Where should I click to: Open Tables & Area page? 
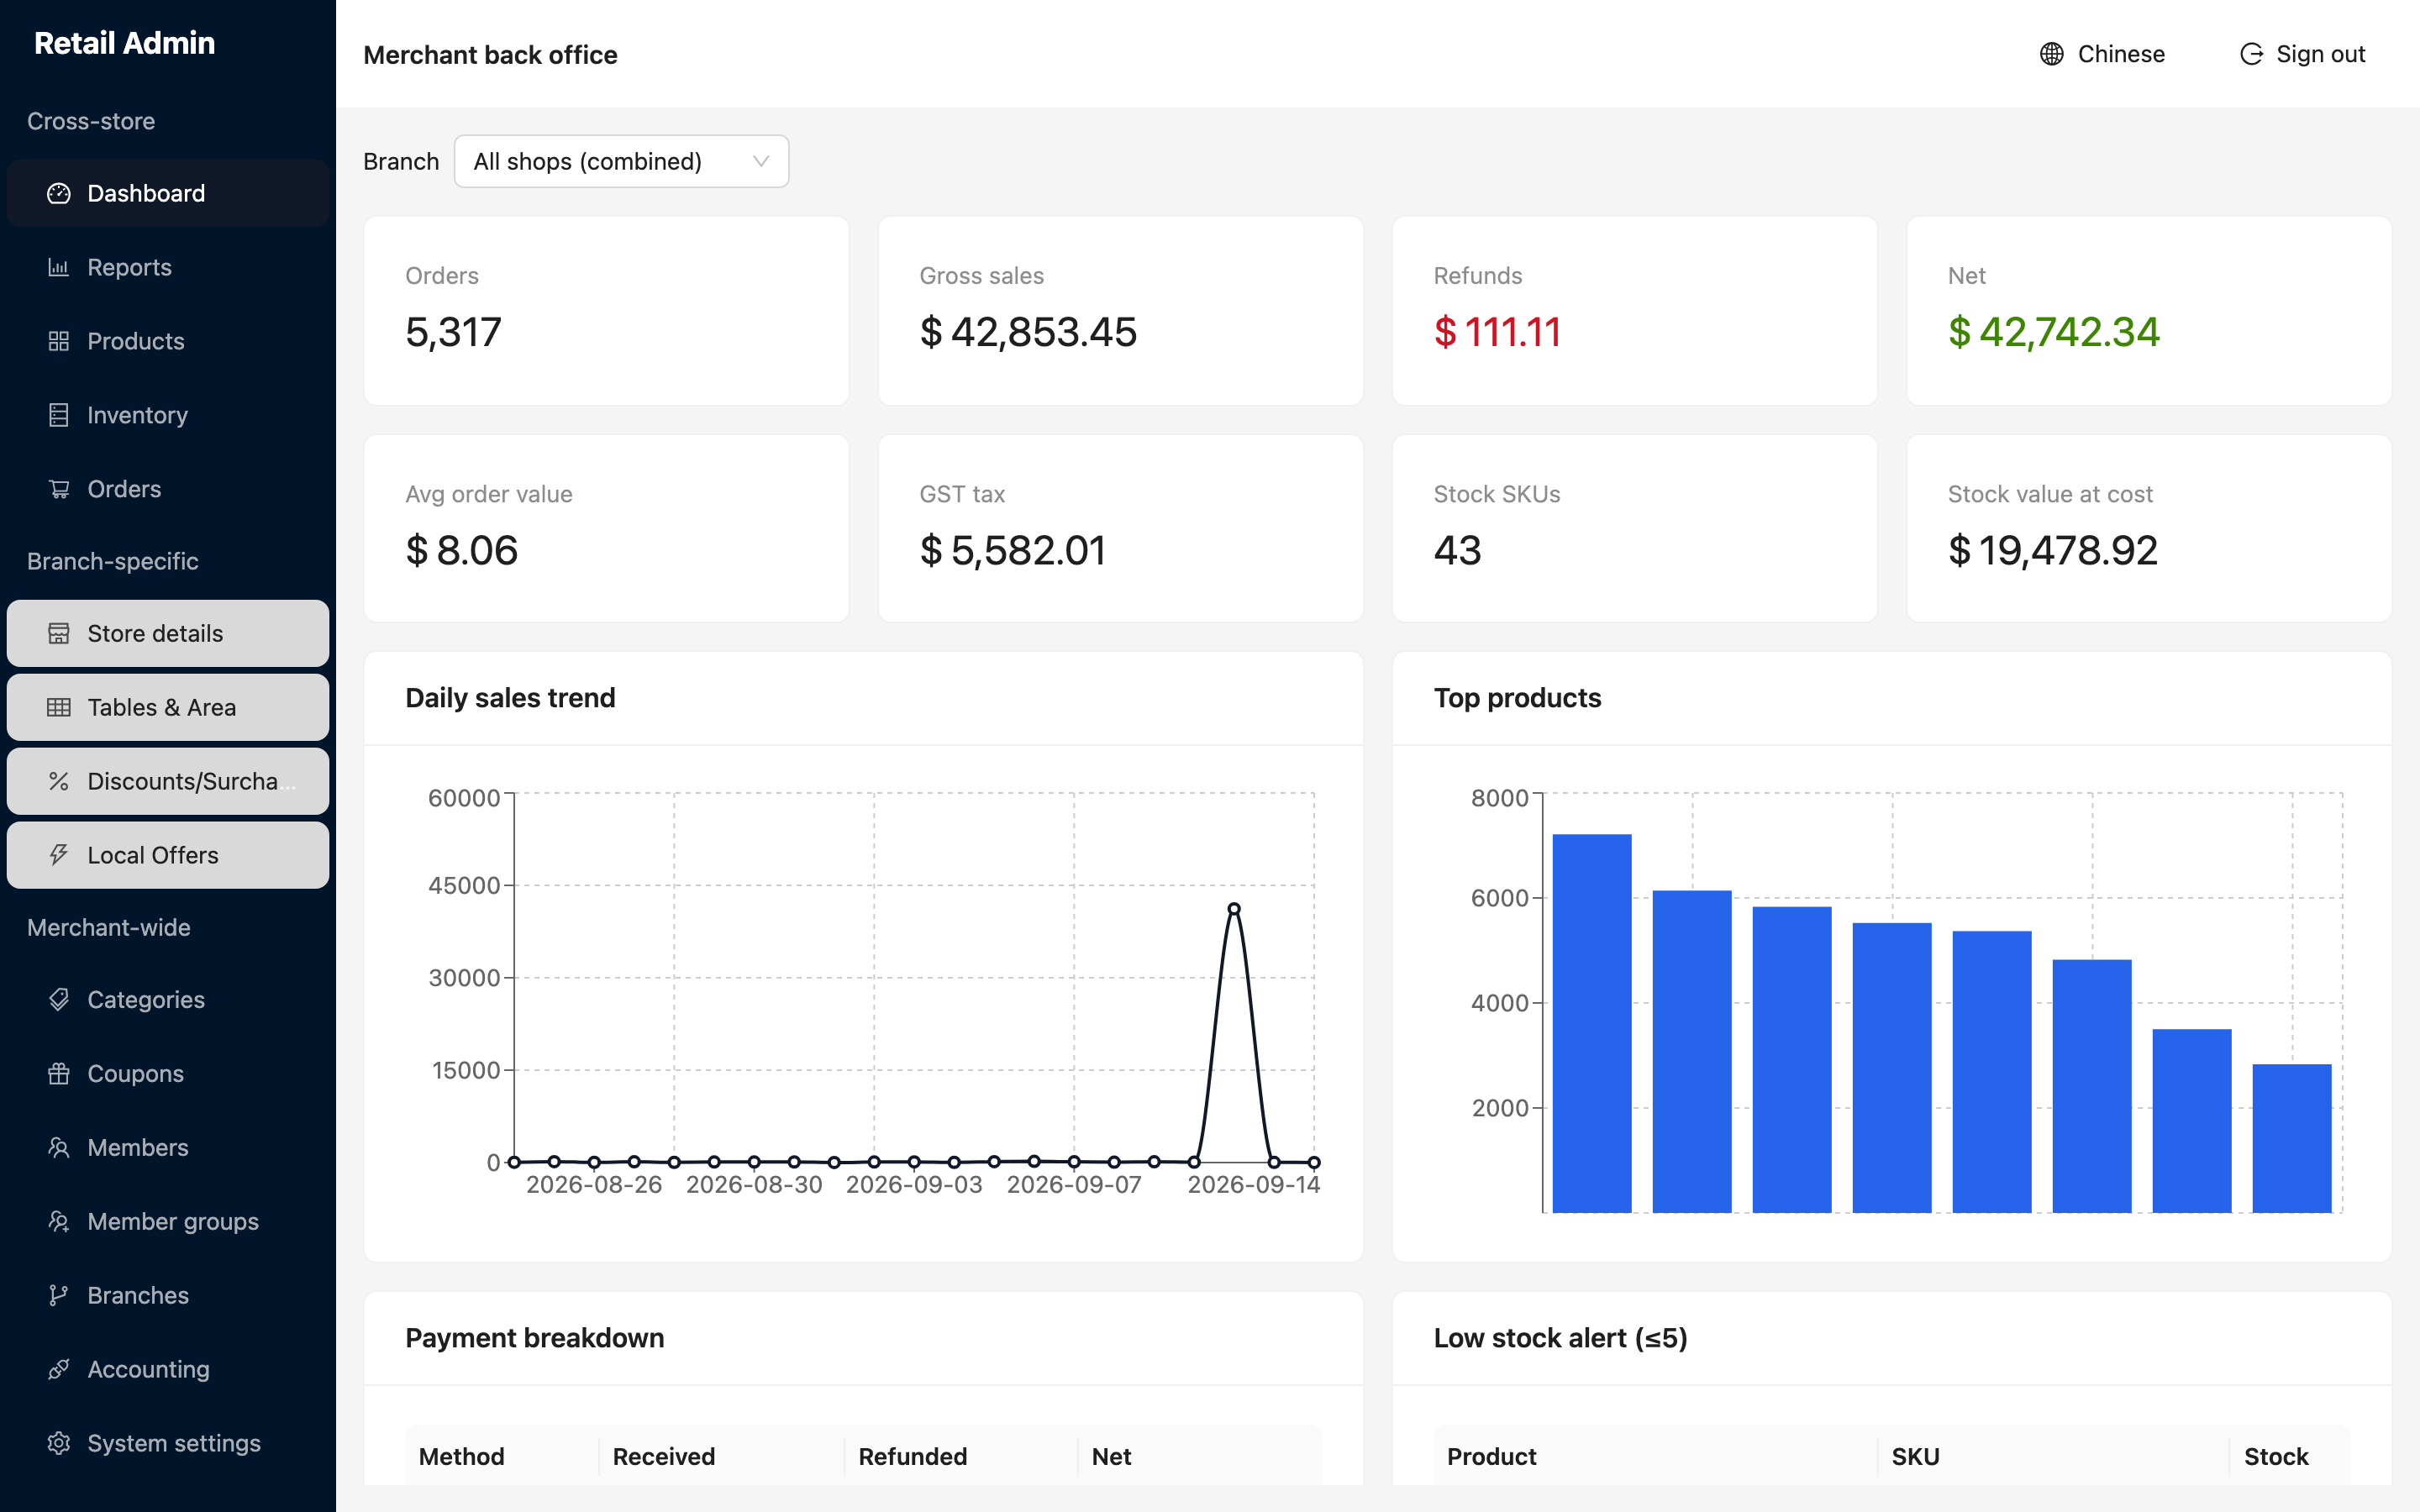click(x=168, y=707)
